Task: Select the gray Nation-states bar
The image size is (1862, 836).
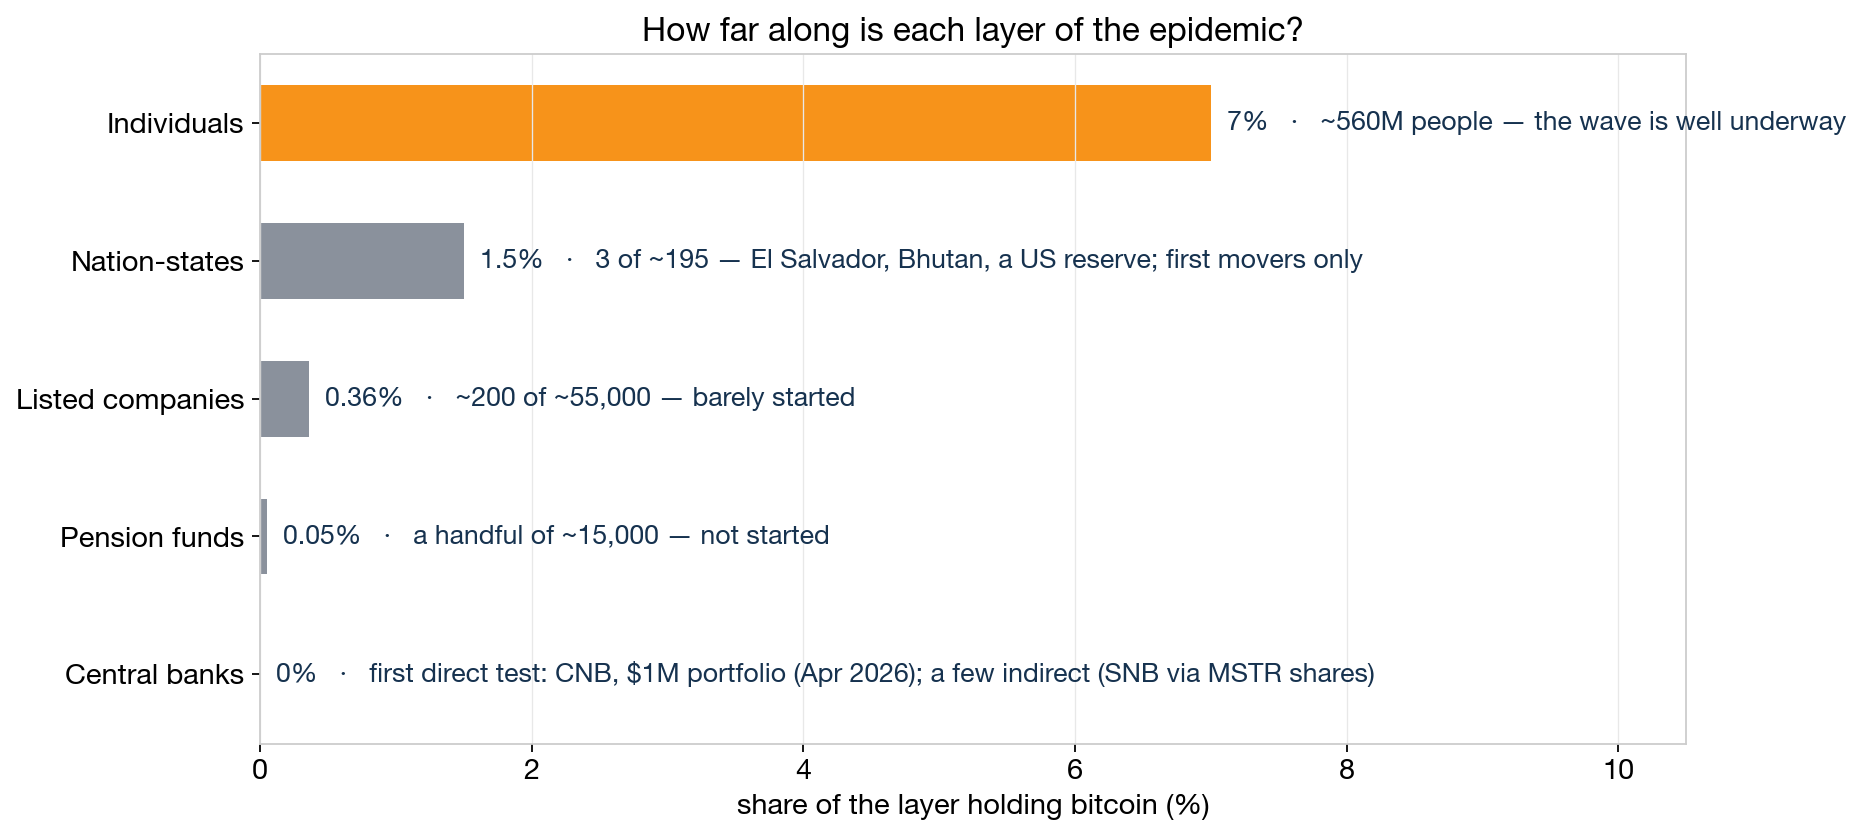Action: click(x=362, y=261)
